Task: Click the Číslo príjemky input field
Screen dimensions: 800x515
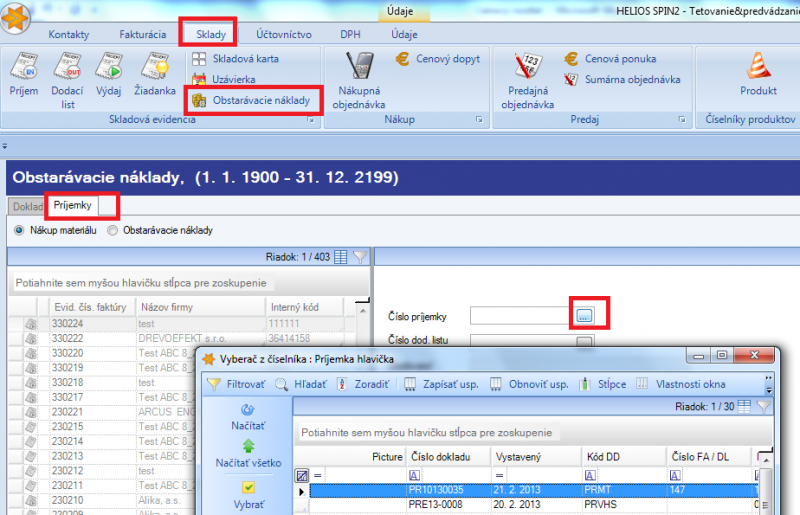Action: click(522, 316)
